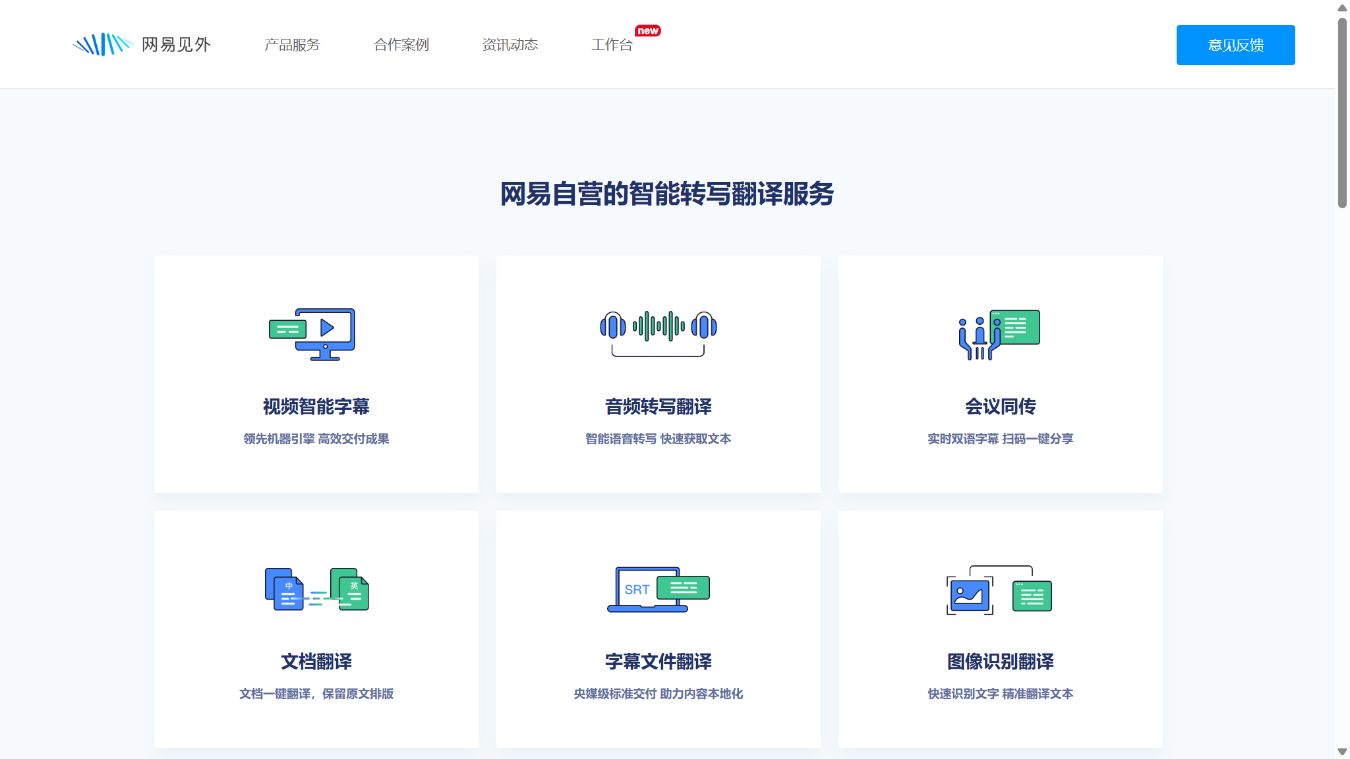Click the scrollbar up arrow
Screen dimensions: 1350x759
click(1342, 8)
